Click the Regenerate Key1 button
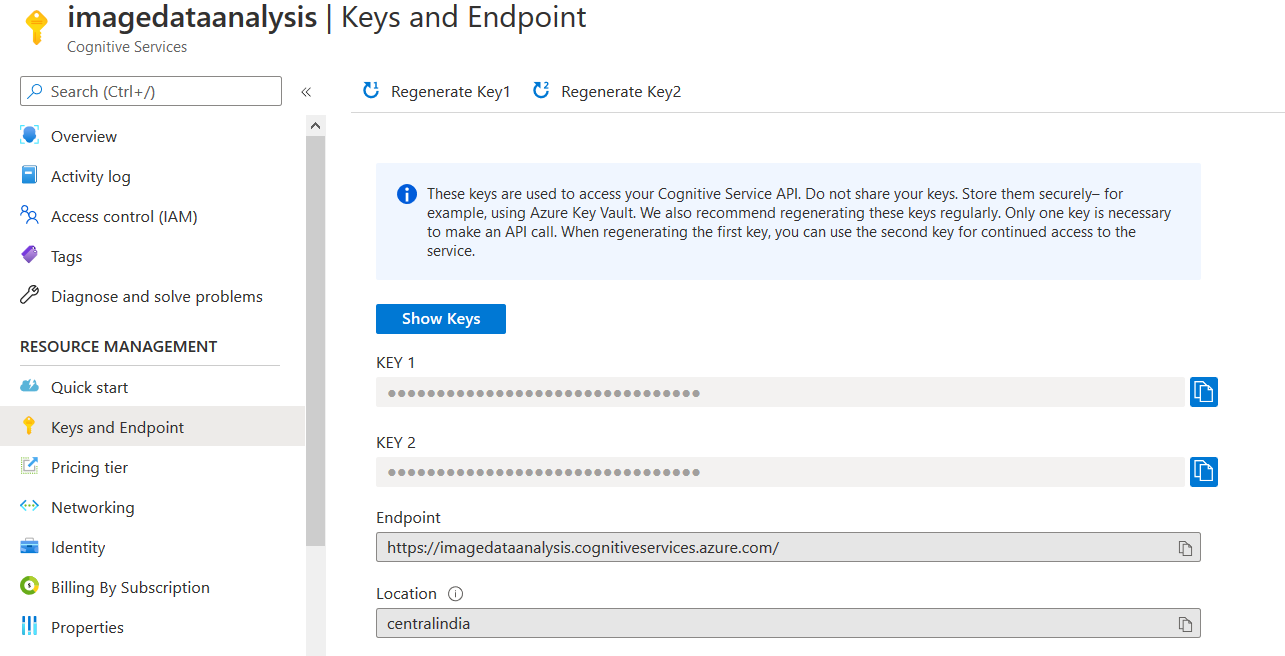 [x=437, y=92]
